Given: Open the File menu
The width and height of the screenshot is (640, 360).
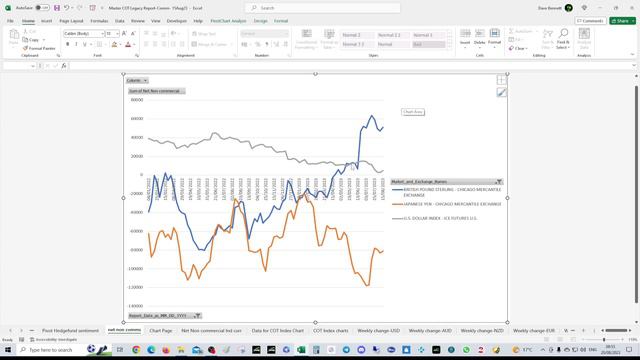Looking at the screenshot, I should tap(10, 21).
